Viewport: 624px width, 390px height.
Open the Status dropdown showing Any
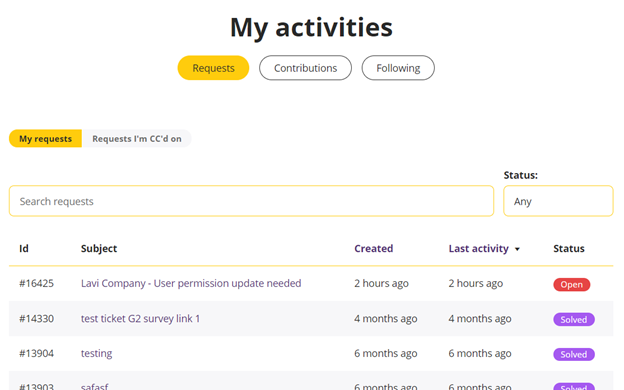[x=558, y=201]
